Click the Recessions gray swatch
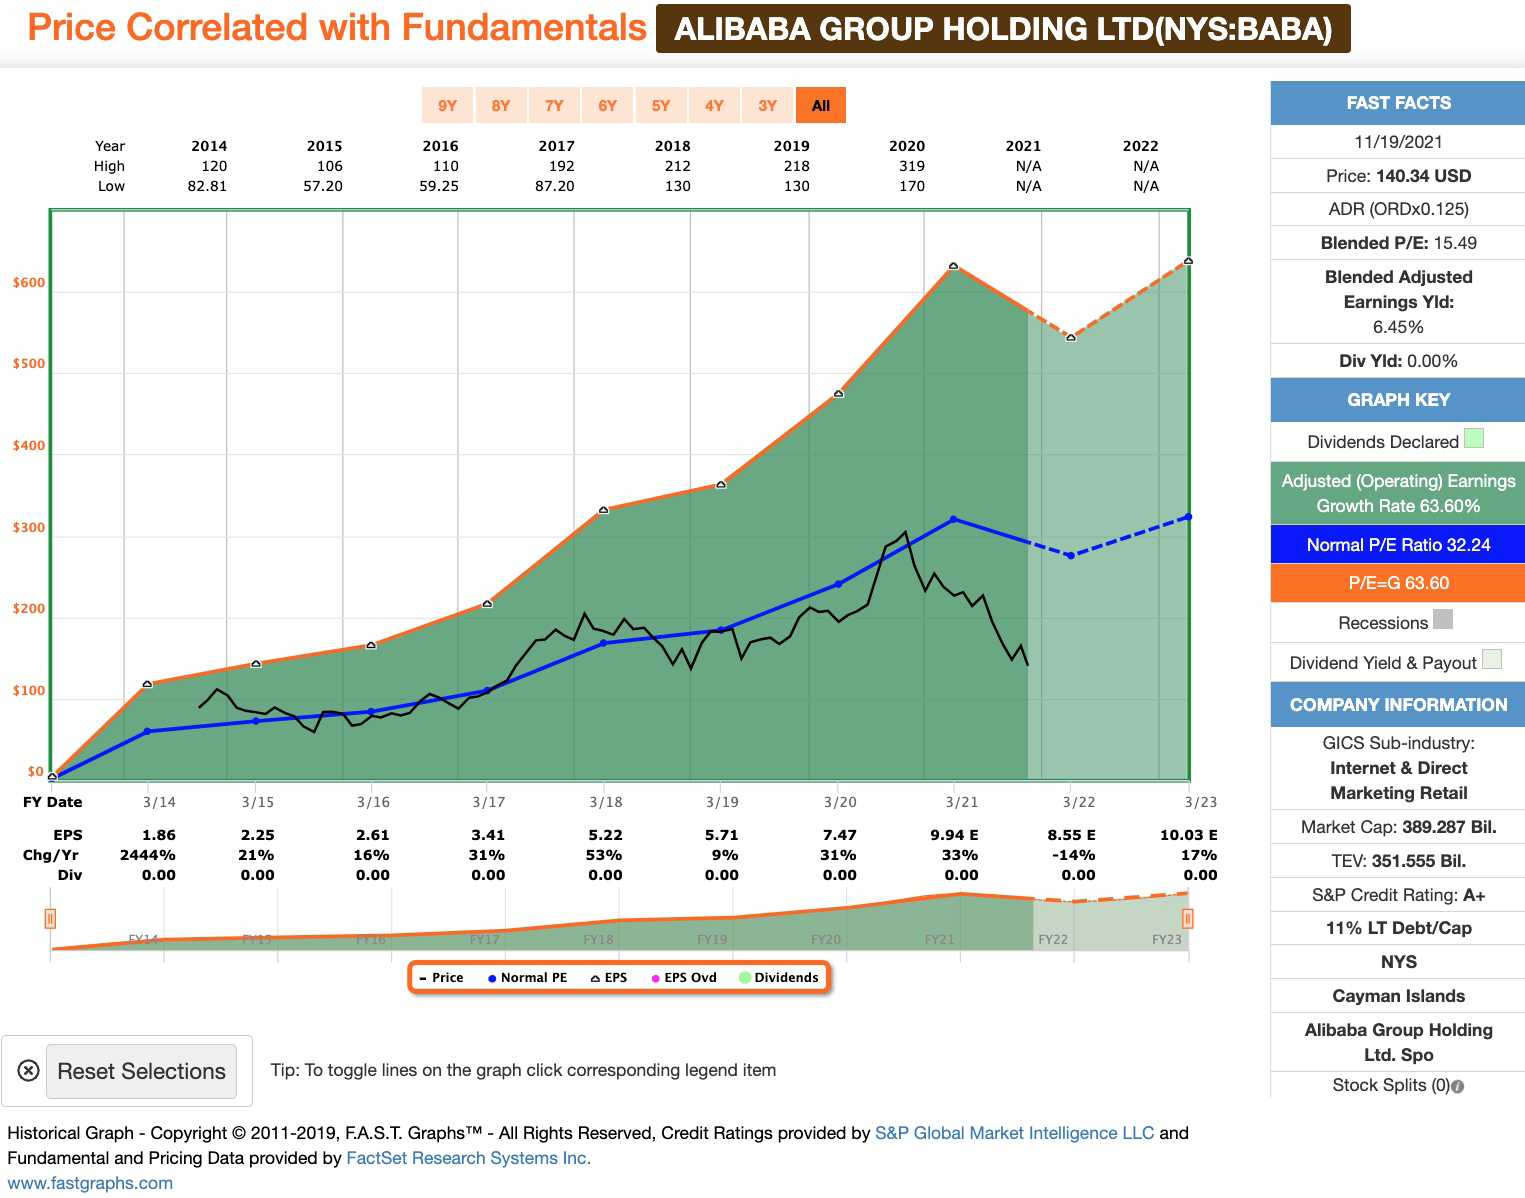 pos(1443,619)
